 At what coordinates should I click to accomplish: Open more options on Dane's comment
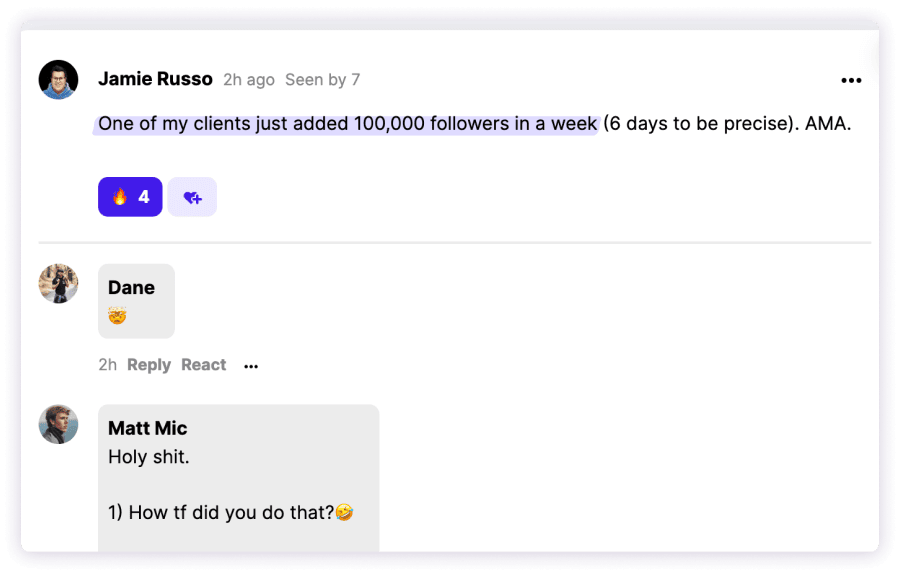tap(251, 366)
